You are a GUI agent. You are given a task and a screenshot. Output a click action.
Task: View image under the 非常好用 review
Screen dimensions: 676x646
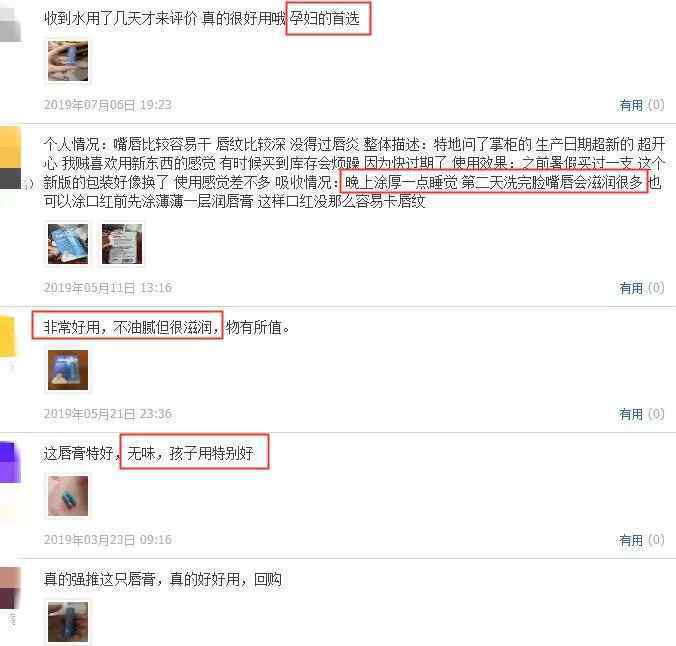[x=68, y=370]
